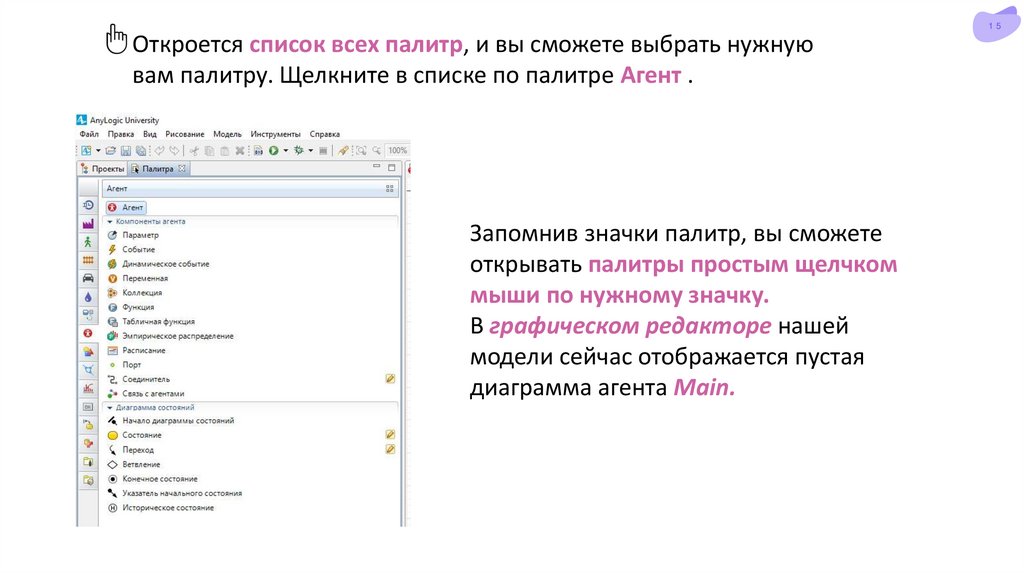Click the Redo toolbar icon
1024x574 pixels.
tap(174, 150)
